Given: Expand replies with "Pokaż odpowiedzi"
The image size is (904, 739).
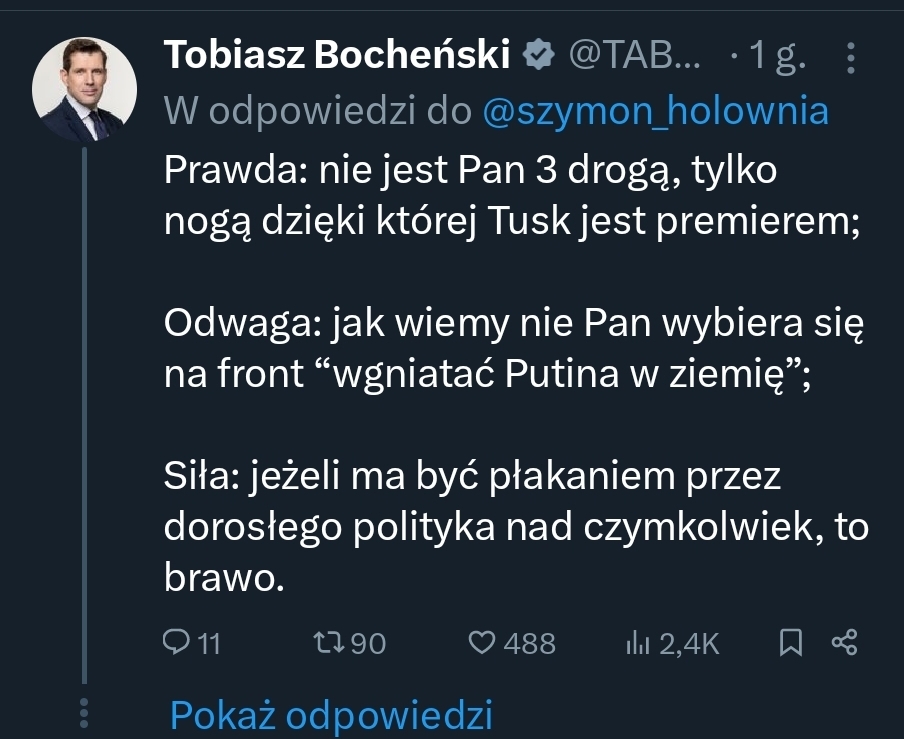Looking at the screenshot, I should (x=330, y=715).
